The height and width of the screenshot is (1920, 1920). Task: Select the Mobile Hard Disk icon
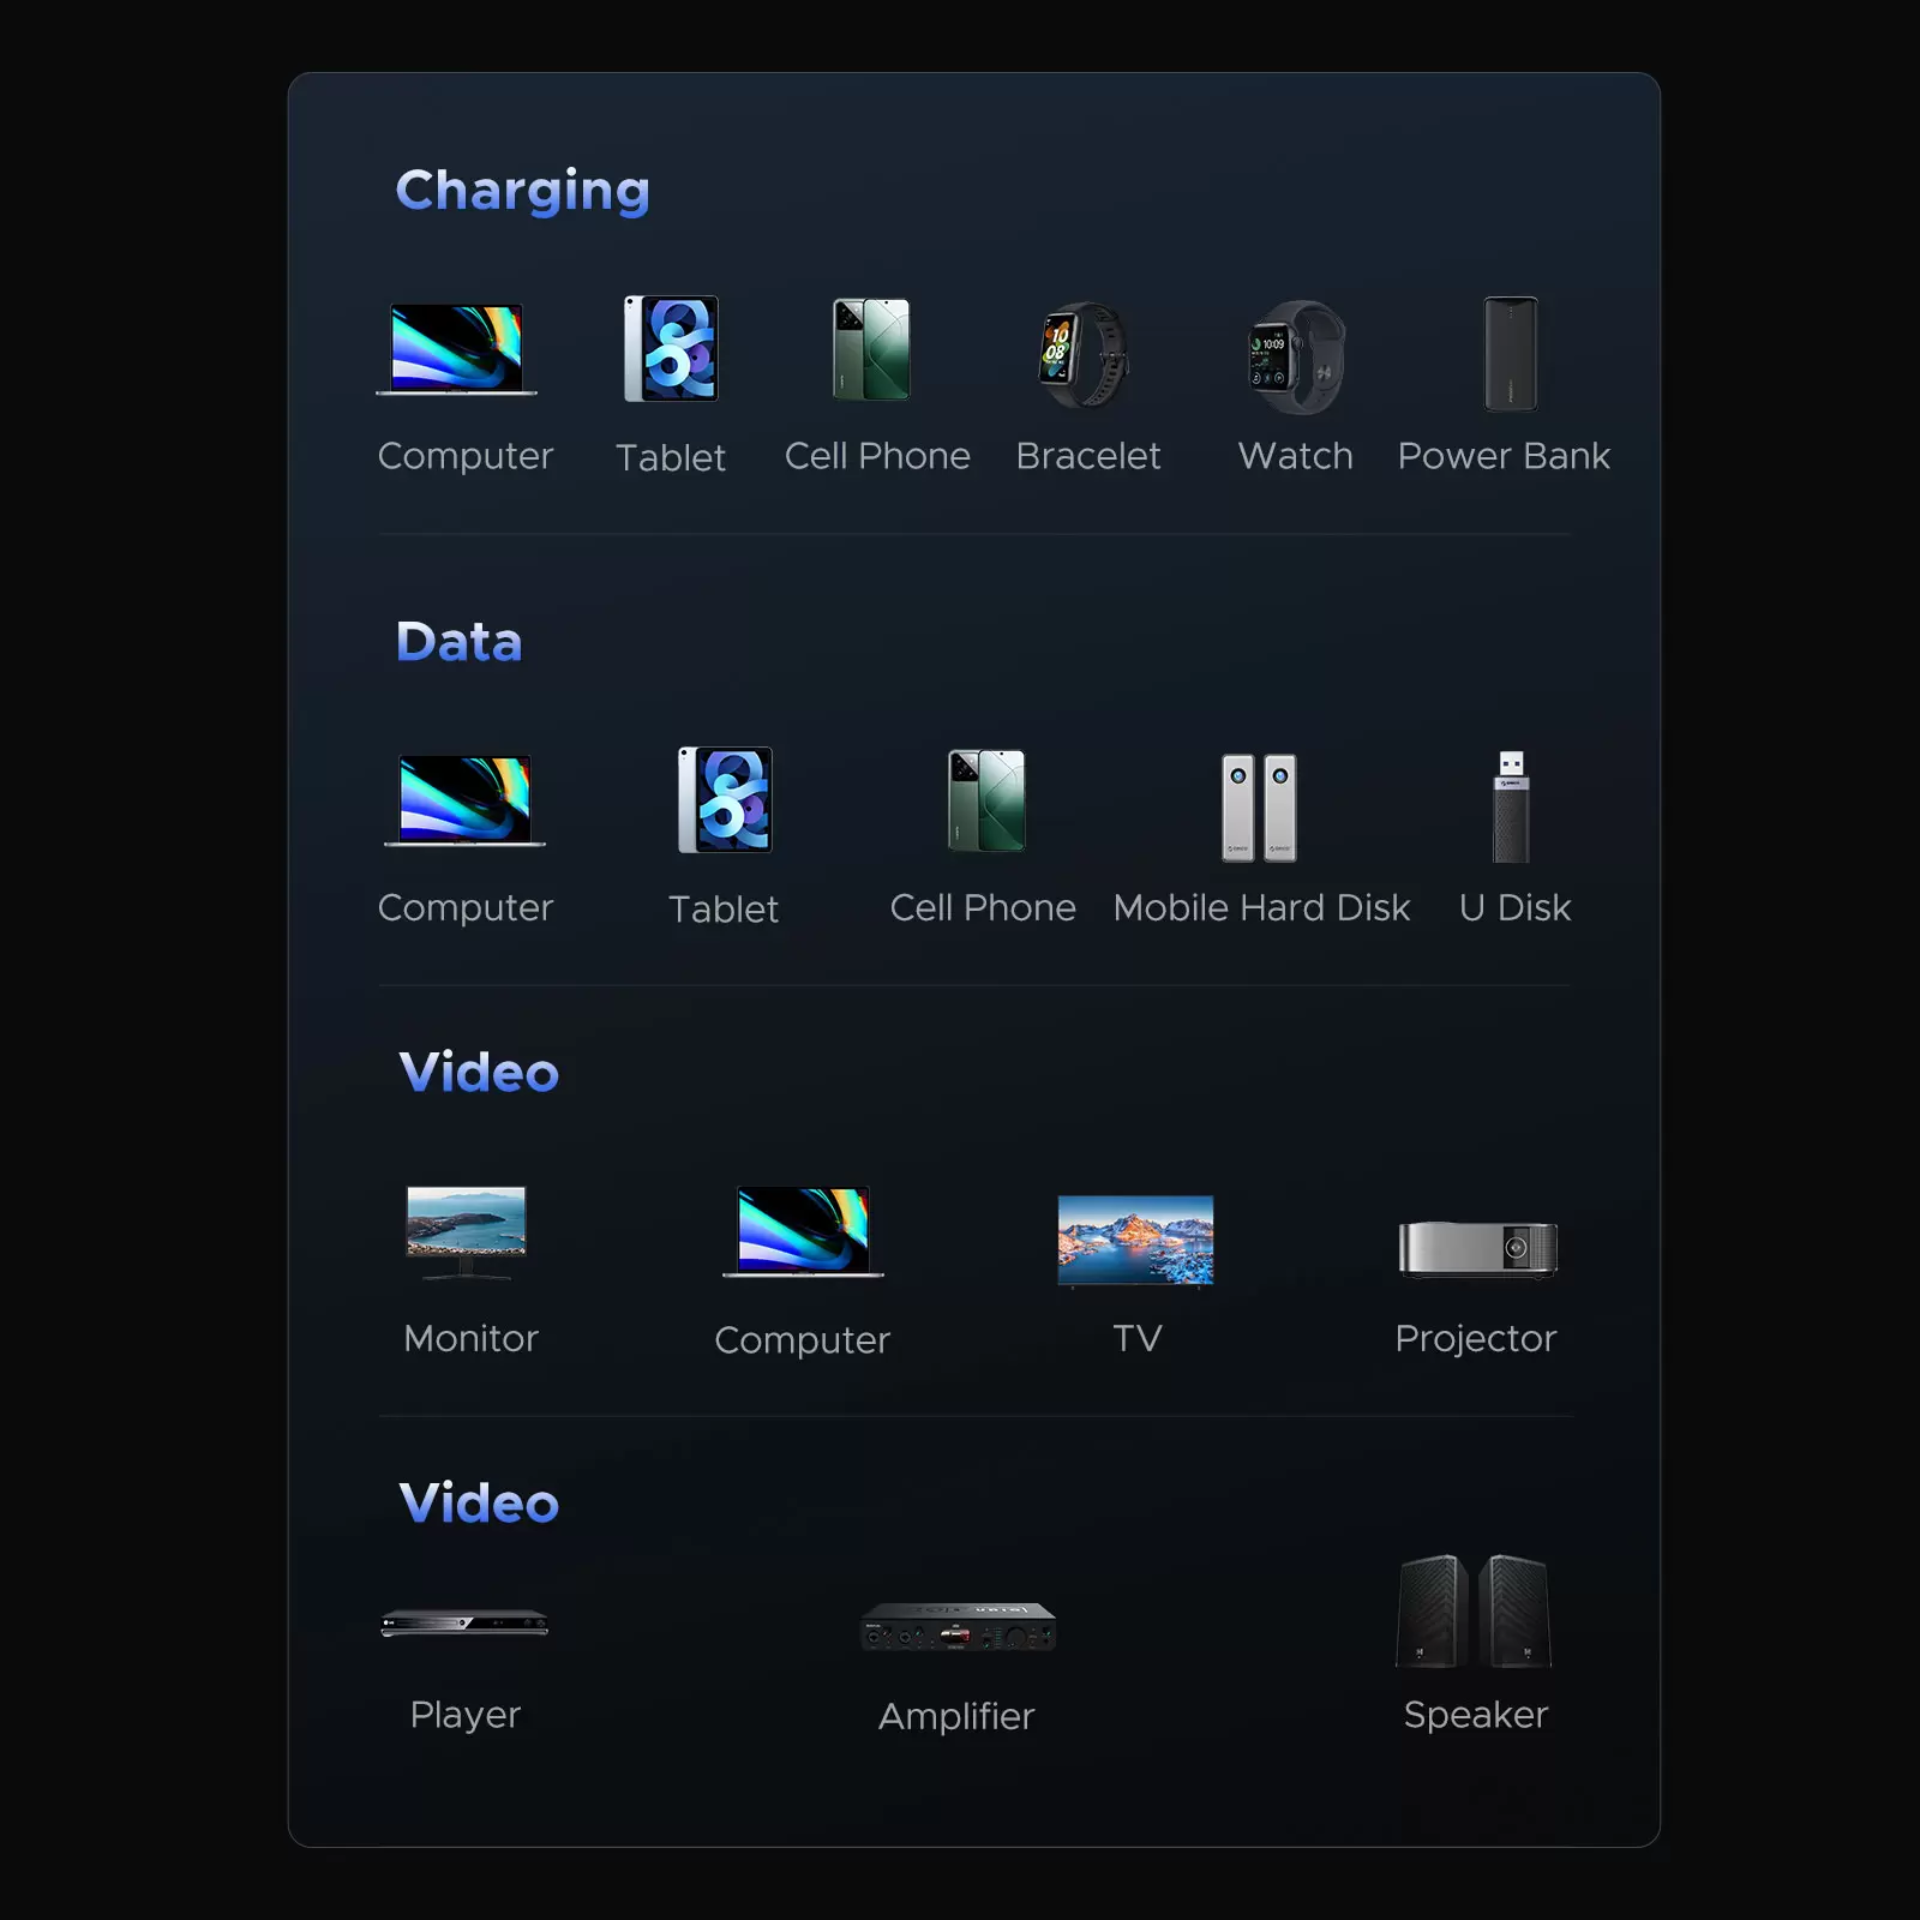click(x=1259, y=807)
